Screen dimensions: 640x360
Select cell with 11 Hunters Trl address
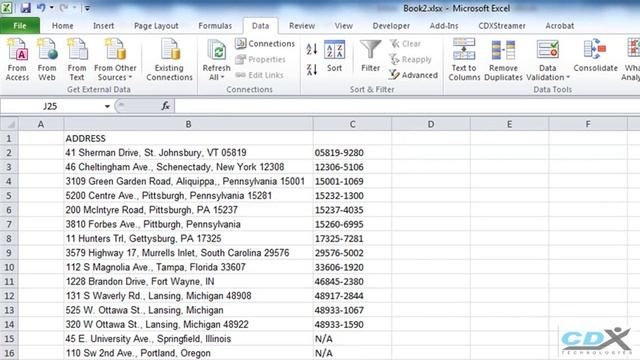coord(188,239)
